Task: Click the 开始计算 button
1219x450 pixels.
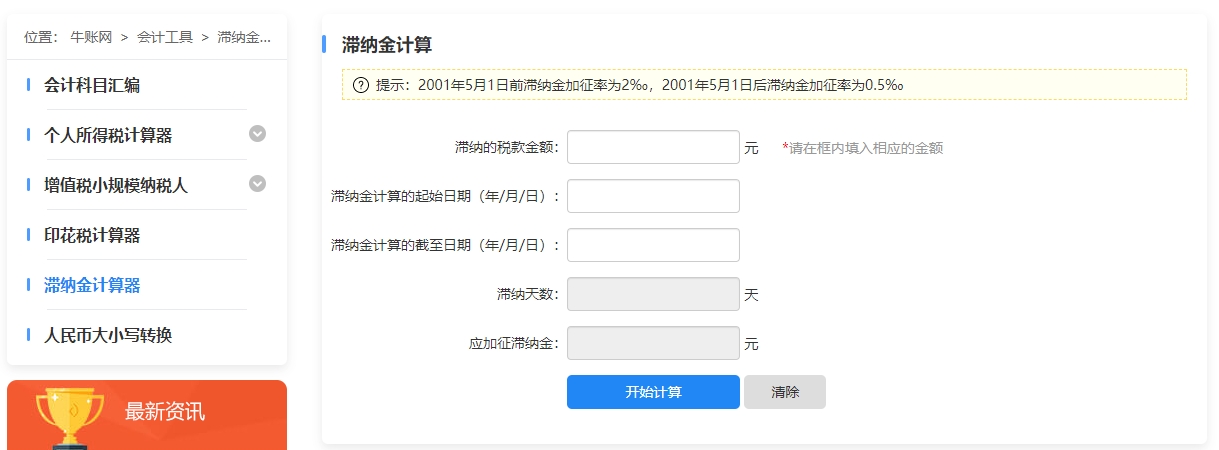Action: (653, 392)
